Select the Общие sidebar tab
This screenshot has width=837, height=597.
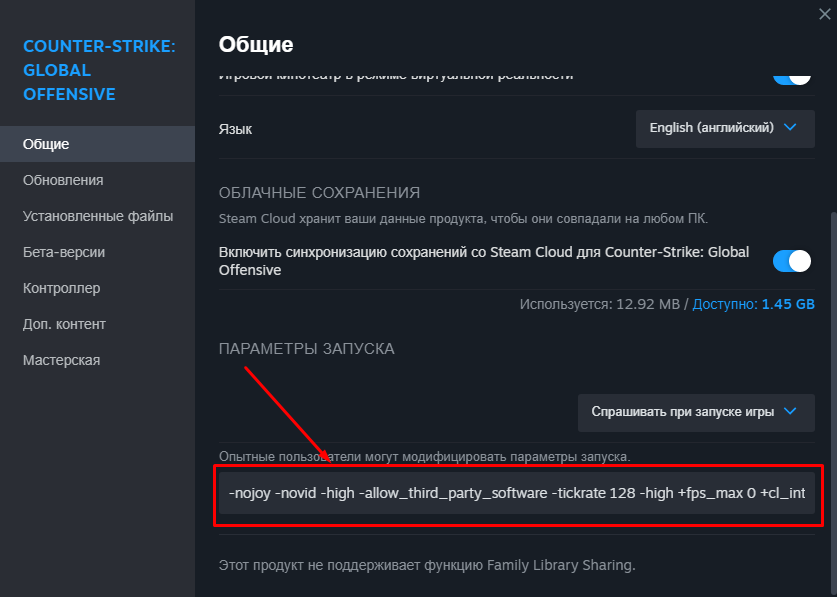point(46,144)
